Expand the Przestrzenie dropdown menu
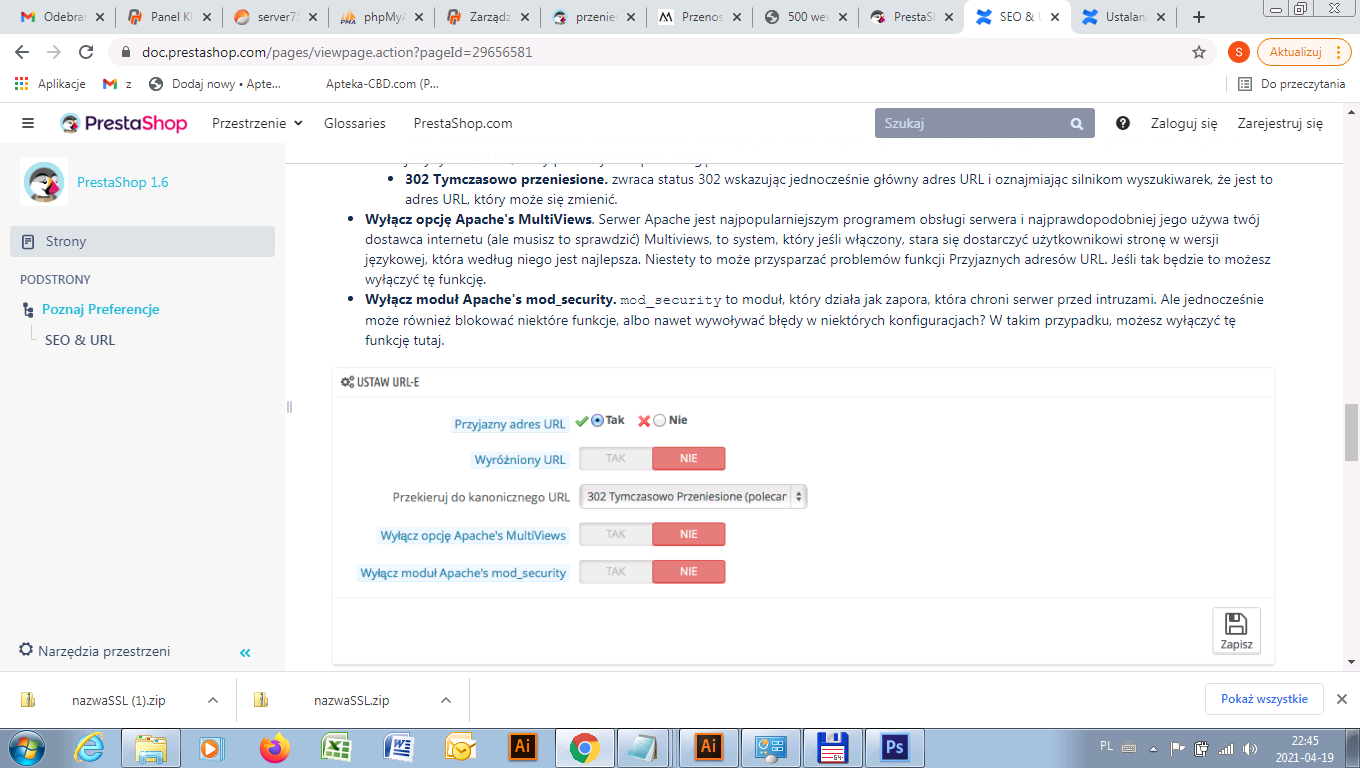 (257, 123)
